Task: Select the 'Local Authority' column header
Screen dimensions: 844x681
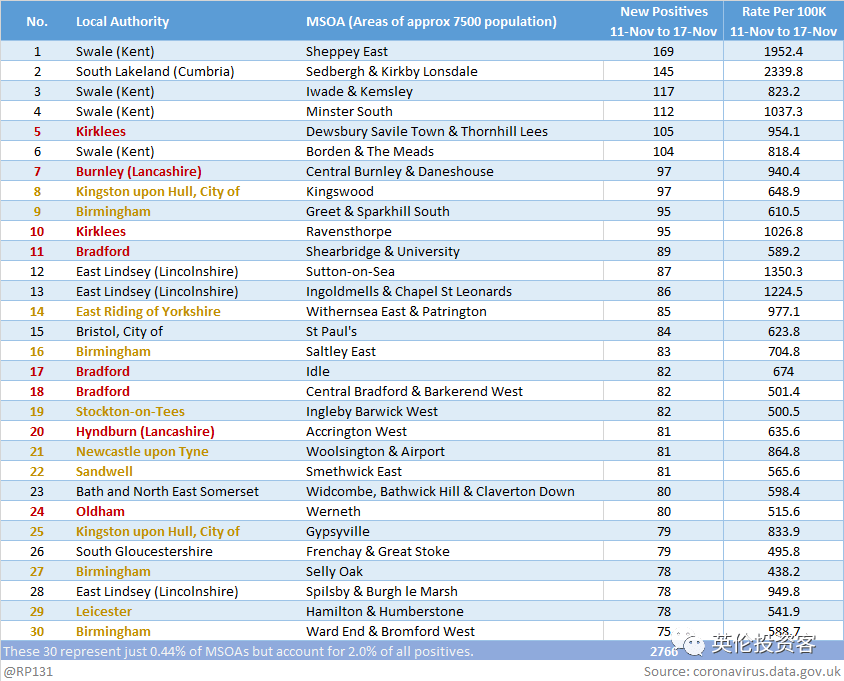Action: point(122,21)
